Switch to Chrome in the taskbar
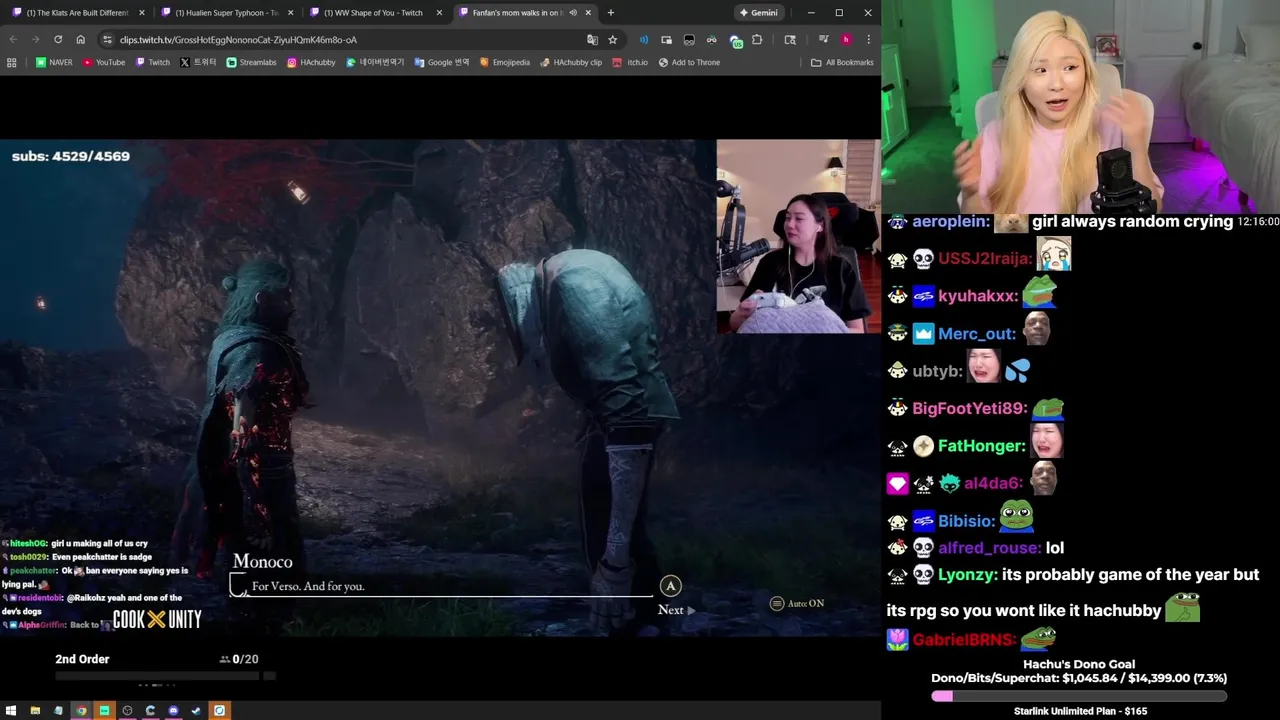Viewport: 1280px width, 720px height. [x=81, y=711]
